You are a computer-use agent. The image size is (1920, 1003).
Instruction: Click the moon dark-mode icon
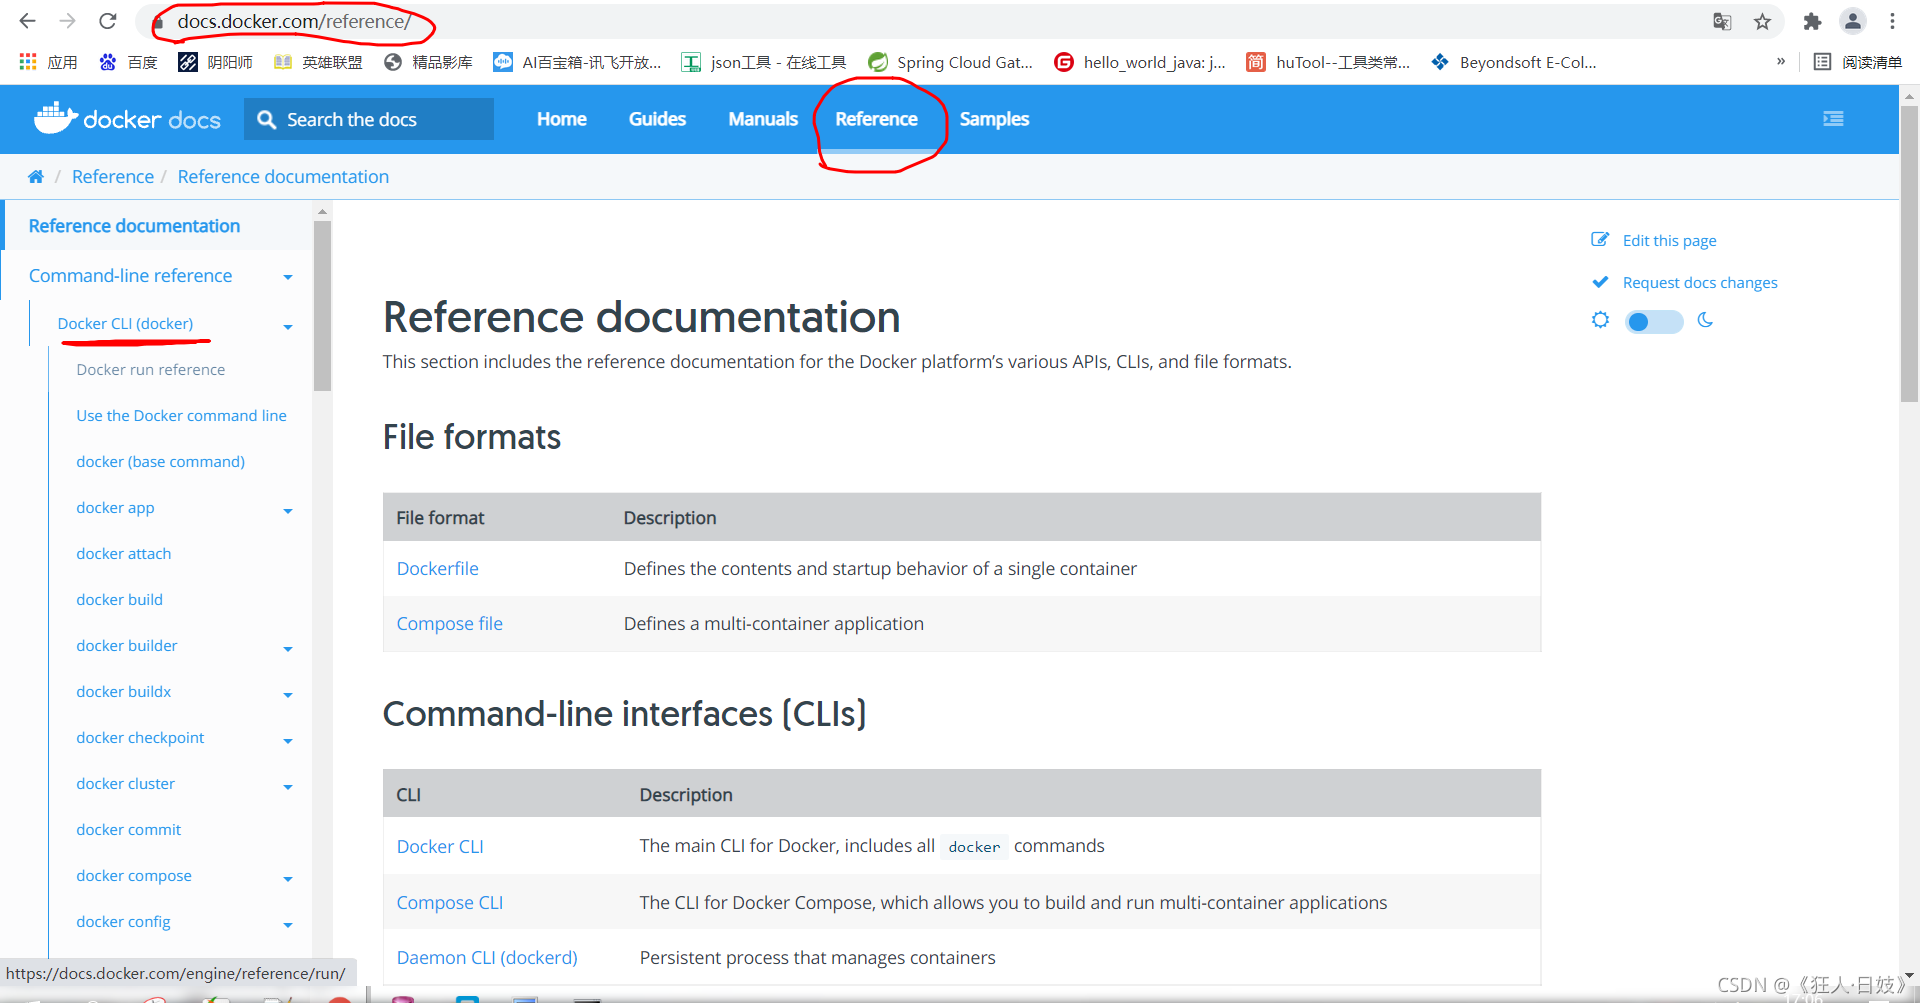[x=1705, y=320]
